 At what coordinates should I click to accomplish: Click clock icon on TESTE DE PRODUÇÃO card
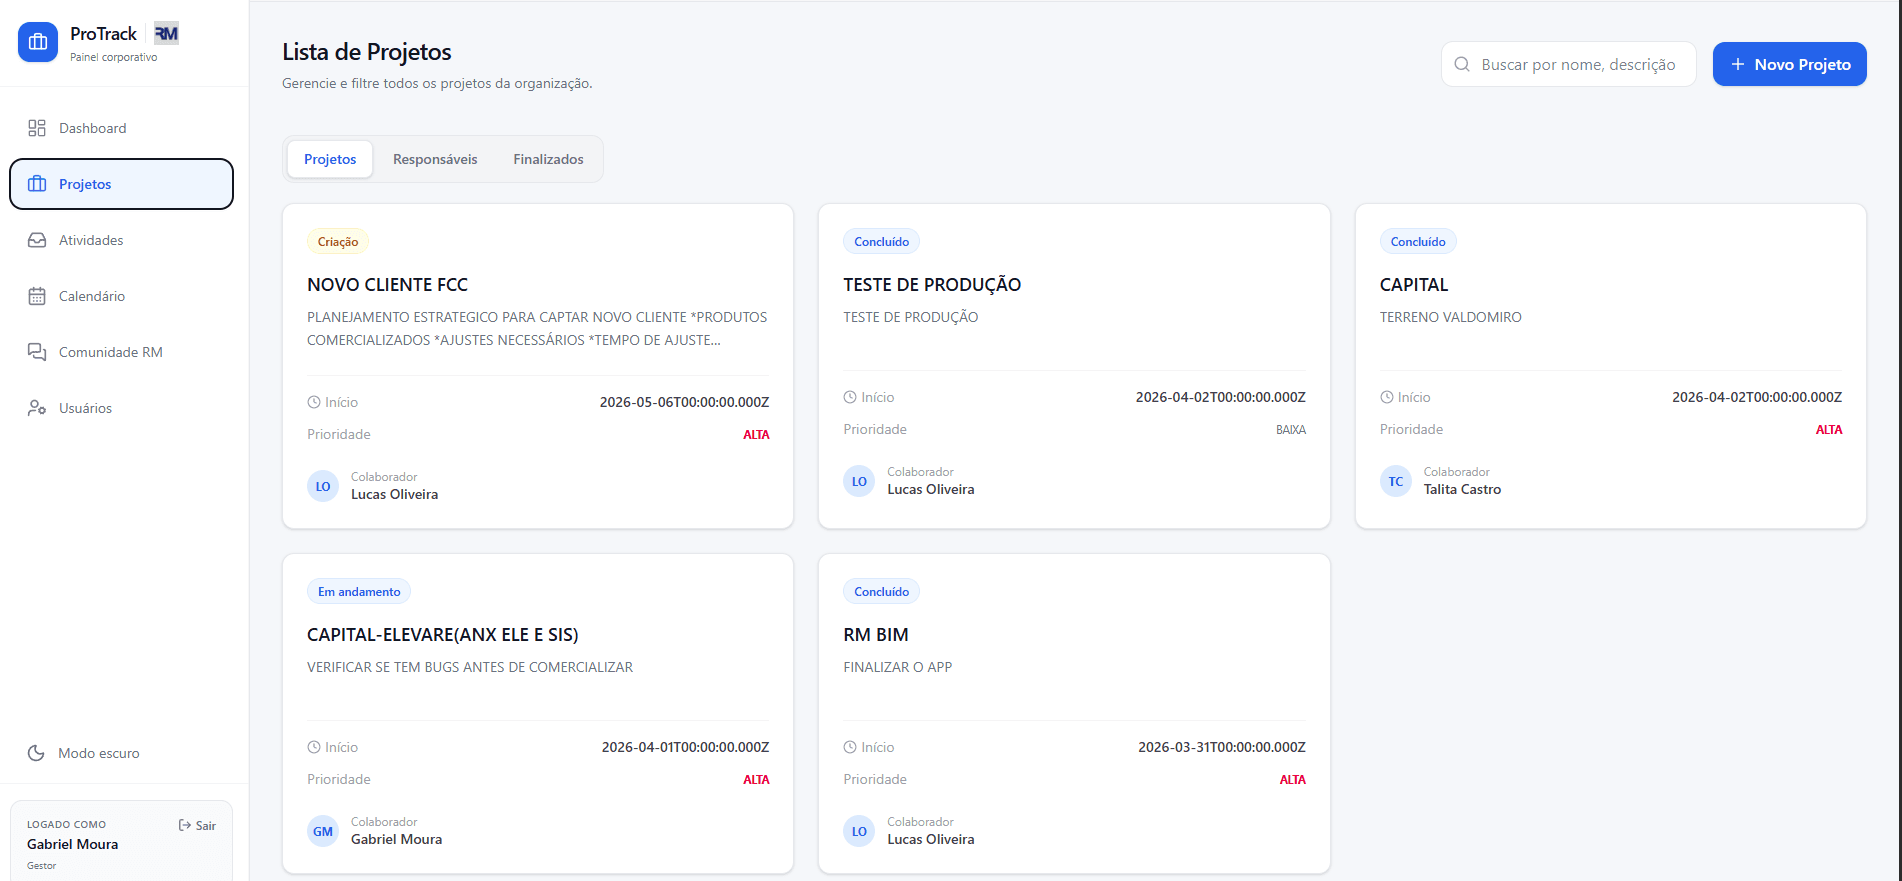[850, 397]
